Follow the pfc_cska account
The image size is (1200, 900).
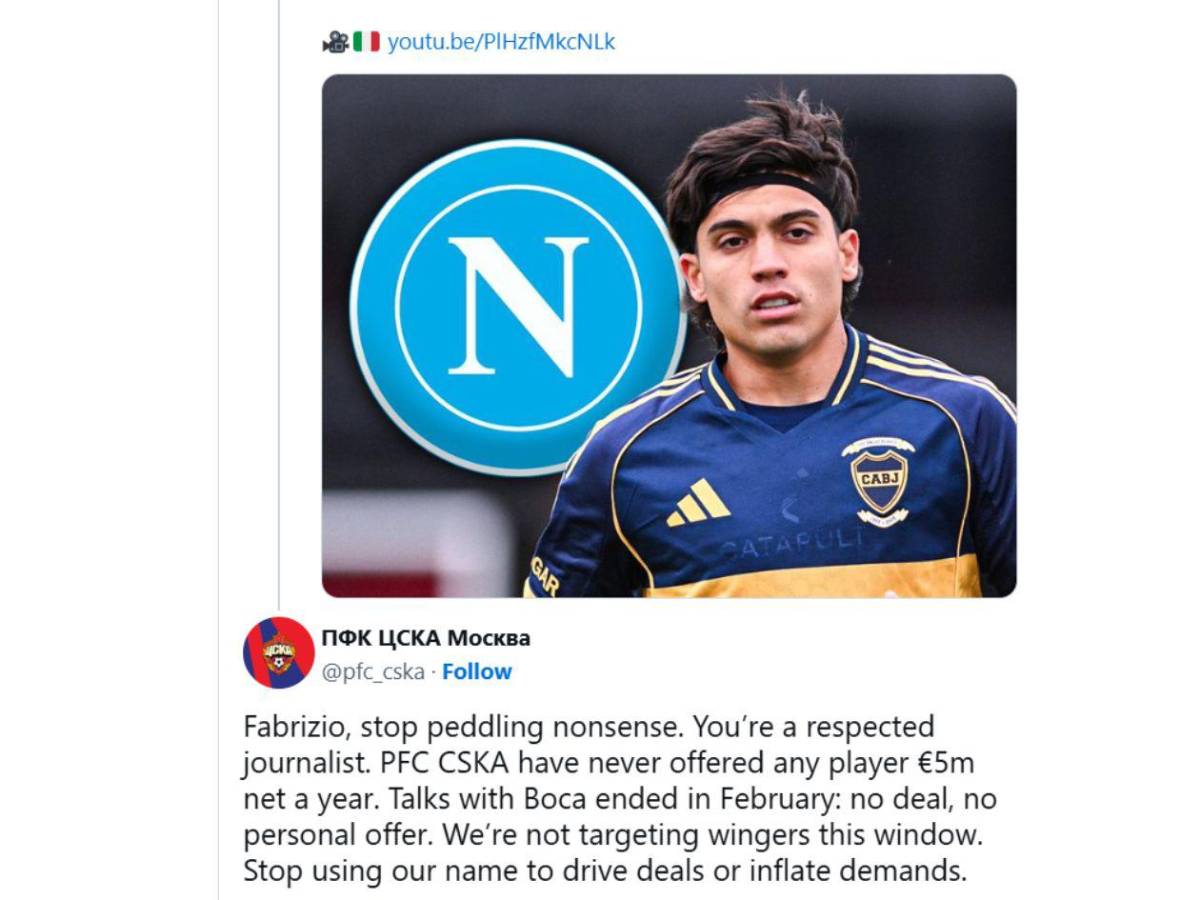[x=477, y=671]
